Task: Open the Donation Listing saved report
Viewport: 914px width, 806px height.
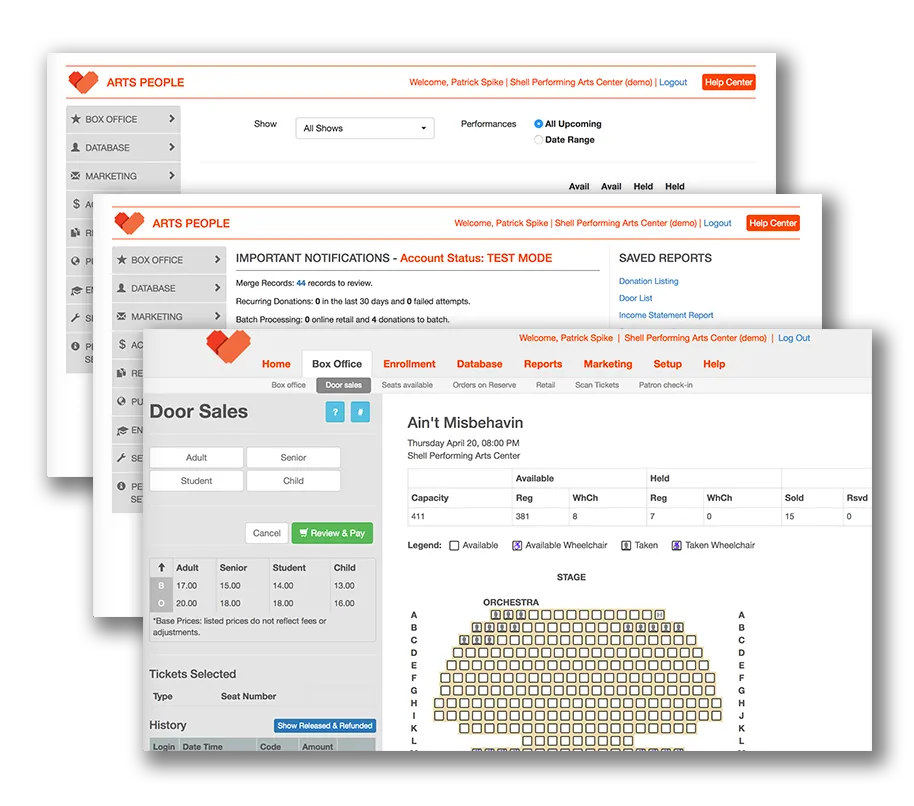Action: [x=648, y=281]
